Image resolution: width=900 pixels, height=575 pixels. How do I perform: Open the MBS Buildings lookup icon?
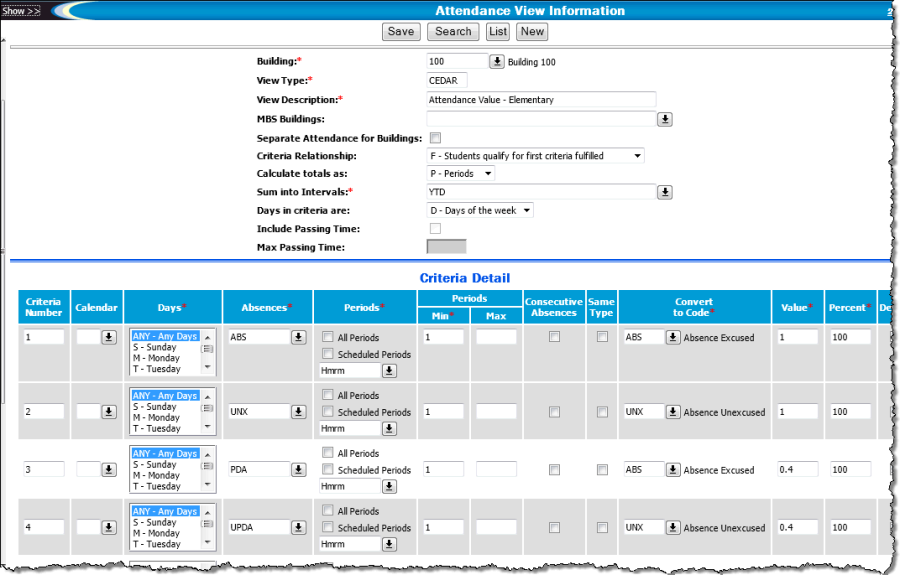(664, 119)
